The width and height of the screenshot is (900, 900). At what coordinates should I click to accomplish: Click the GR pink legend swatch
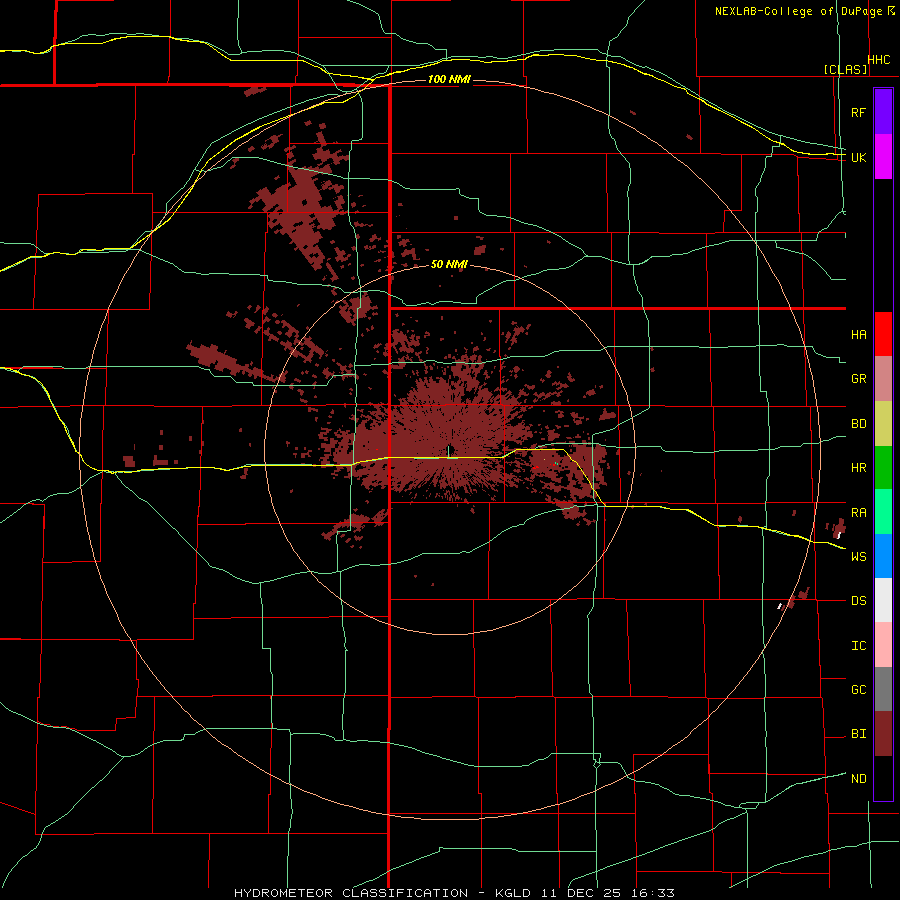coord(883,379)
